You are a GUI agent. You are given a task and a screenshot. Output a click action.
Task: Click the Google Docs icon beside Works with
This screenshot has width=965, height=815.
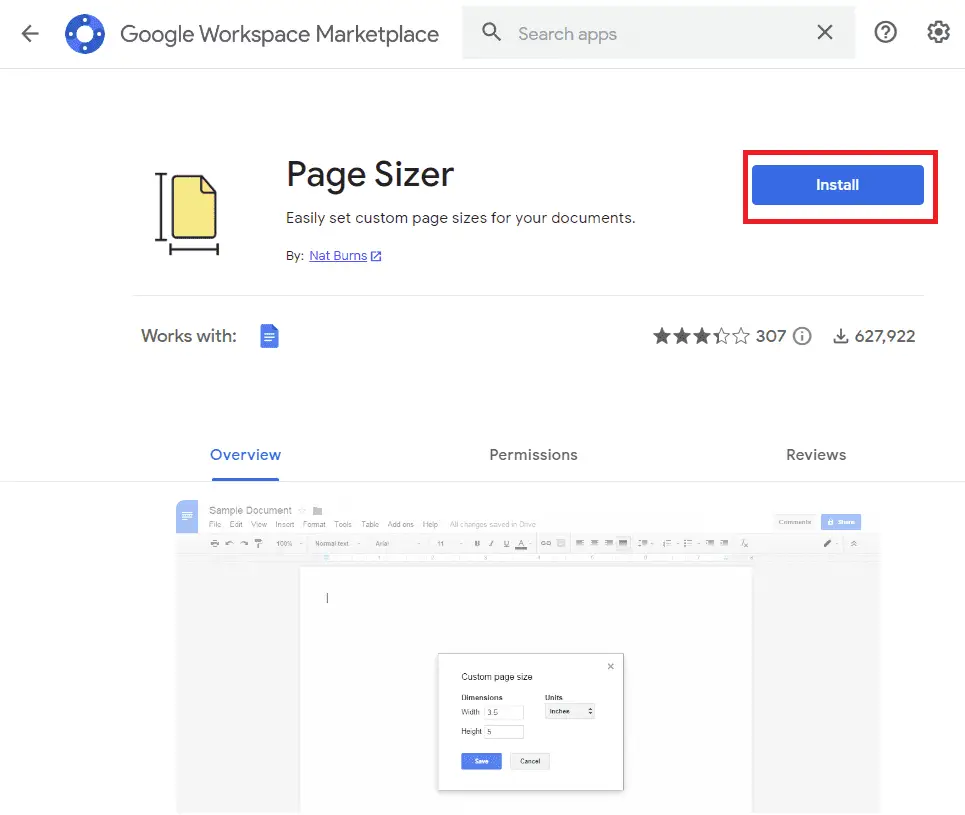click(x=269, y=336)
